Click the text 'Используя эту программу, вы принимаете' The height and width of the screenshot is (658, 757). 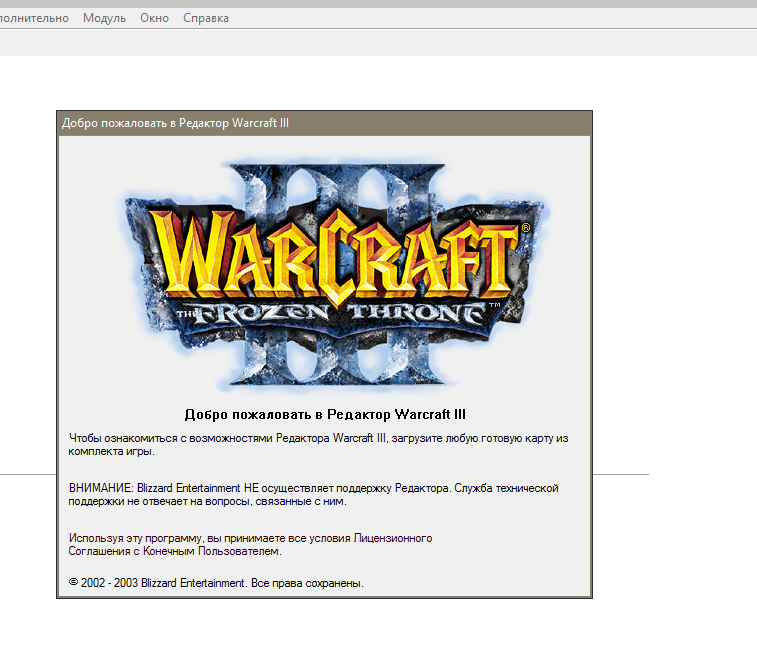tap(250, 544)
